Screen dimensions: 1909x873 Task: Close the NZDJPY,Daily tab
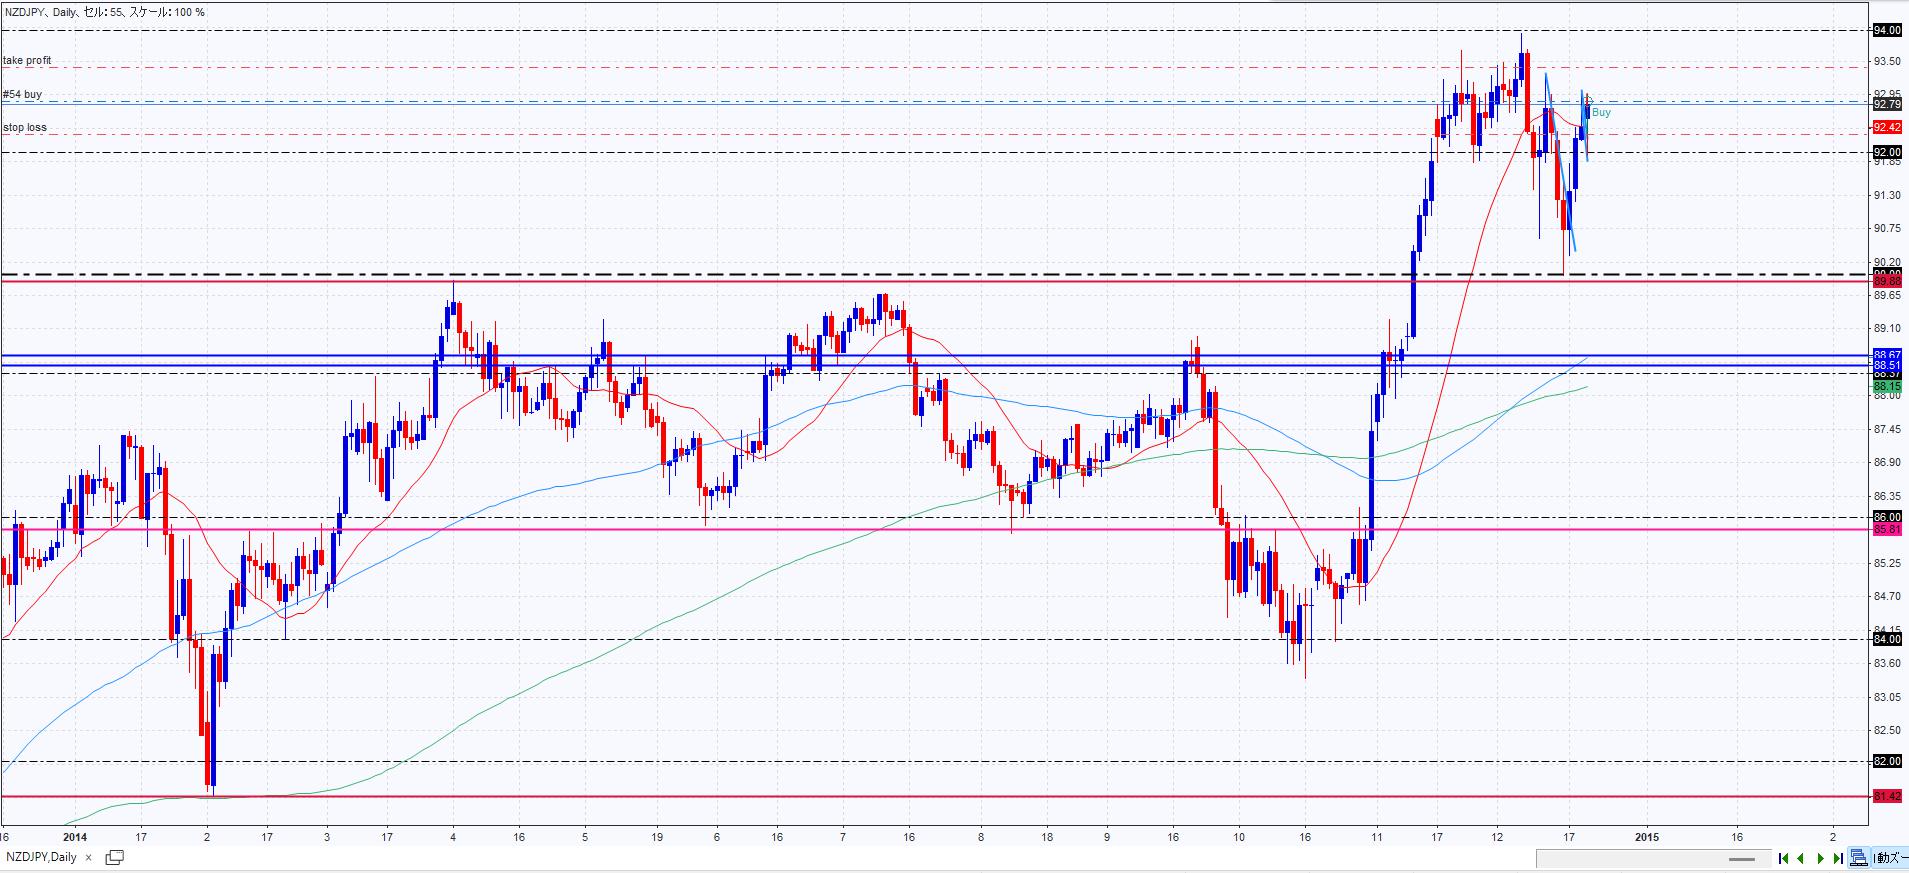(x=88, y=858)
